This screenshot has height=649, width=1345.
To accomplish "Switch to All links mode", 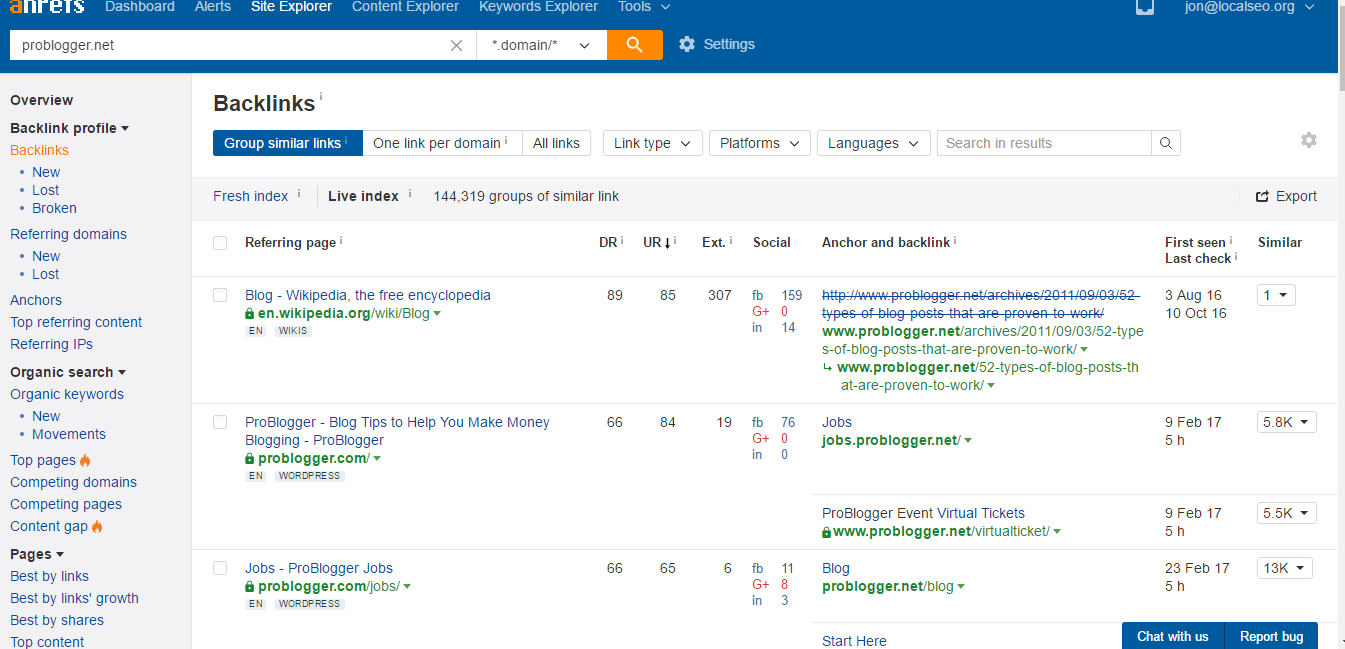I will tap(556, 143).
